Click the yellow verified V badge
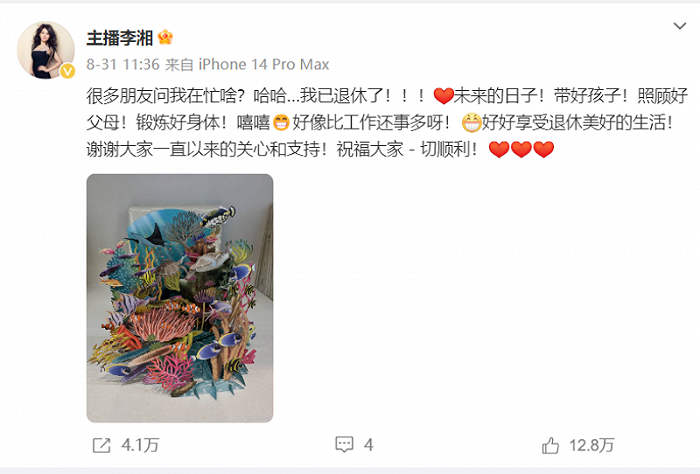 tap(67, 71)
